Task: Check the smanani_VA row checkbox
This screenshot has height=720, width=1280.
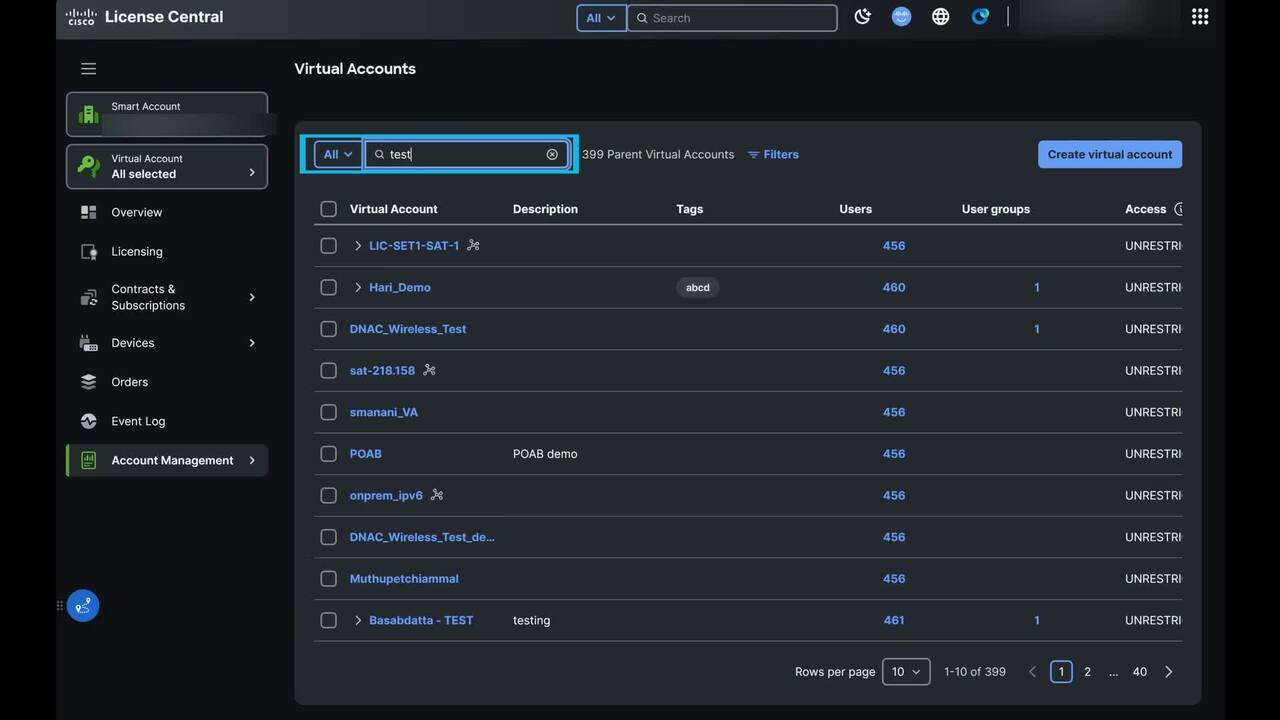Action: click(328, 412)
